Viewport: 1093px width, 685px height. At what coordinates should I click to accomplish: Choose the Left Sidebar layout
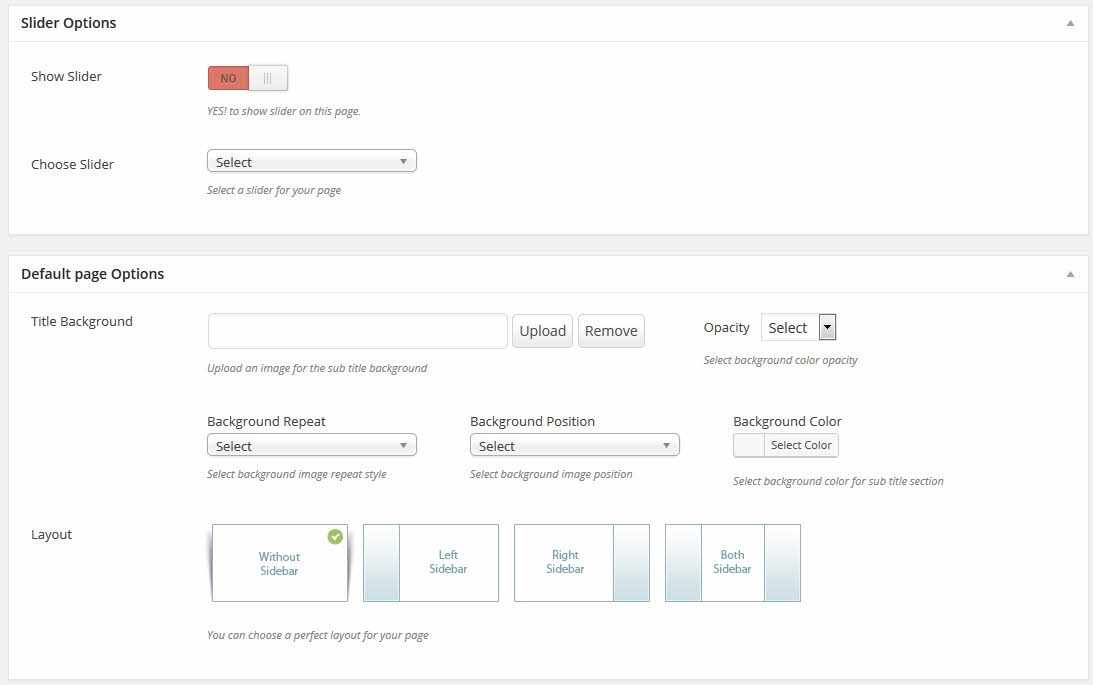click(x=431, y=563)
